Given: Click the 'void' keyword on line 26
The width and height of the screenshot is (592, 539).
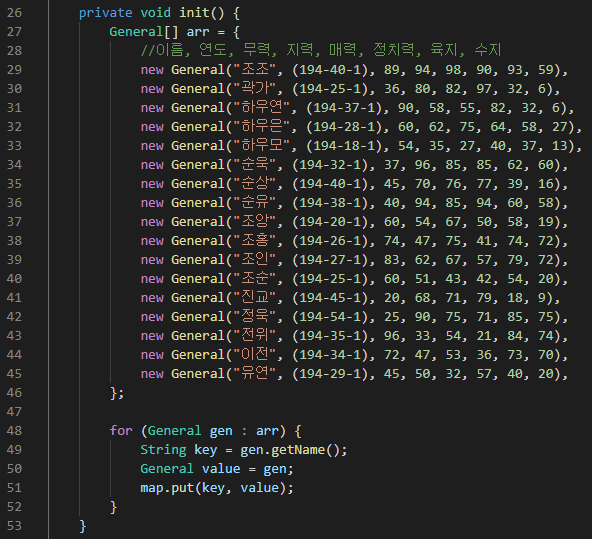Looking at the screenshot, I should (156, 13).
